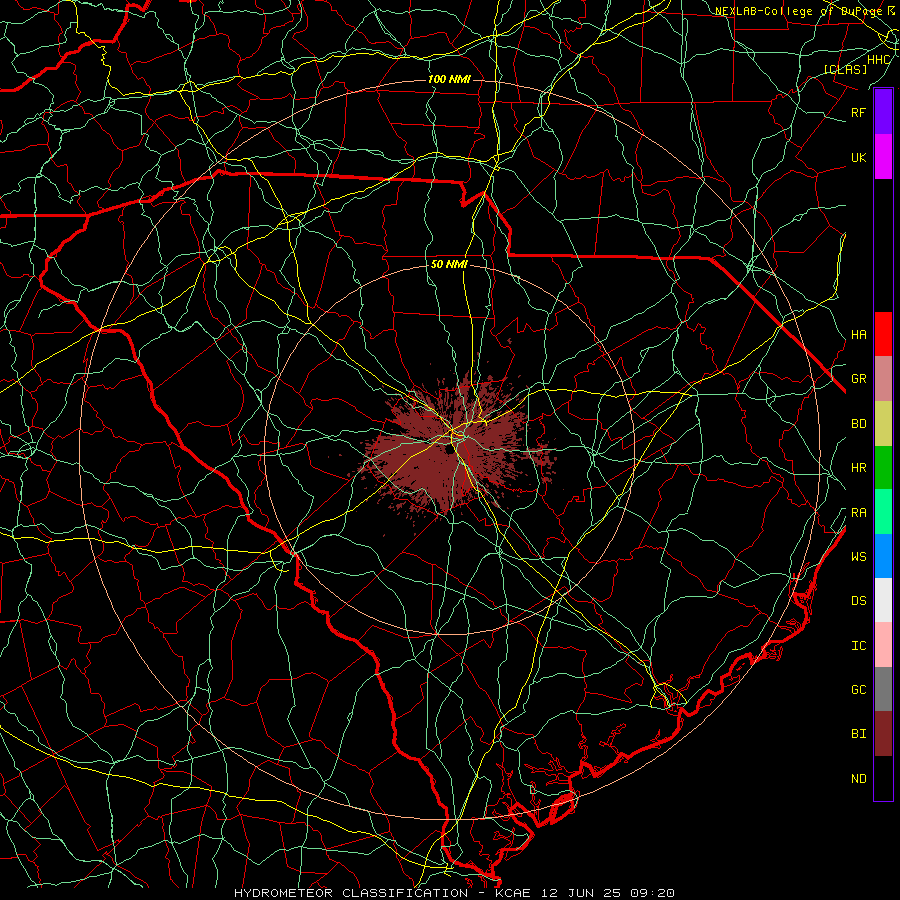Click the RF legend label
Viewport: 900px width, 900px height.
pyautogui.click(x=859, y=112)
